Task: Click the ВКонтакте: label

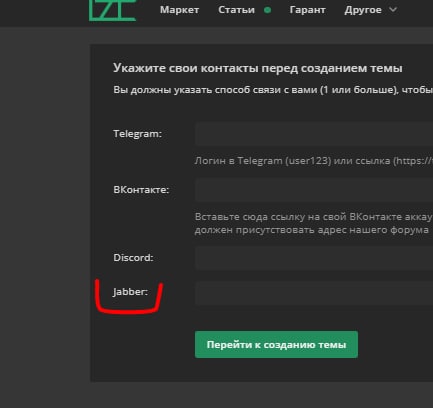Action: pyautogui.click(x=141, y=190)
